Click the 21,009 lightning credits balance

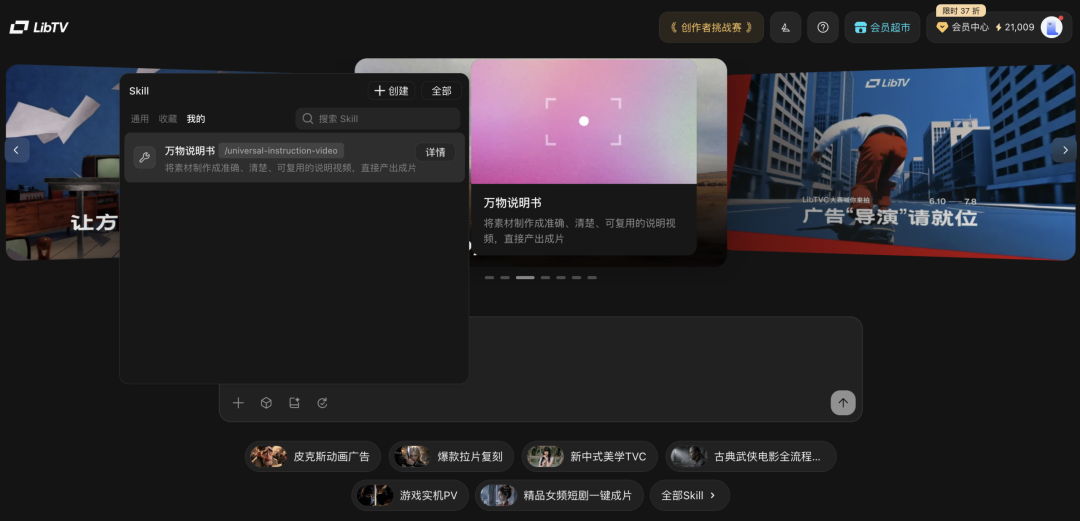(x=1015, y=28)
